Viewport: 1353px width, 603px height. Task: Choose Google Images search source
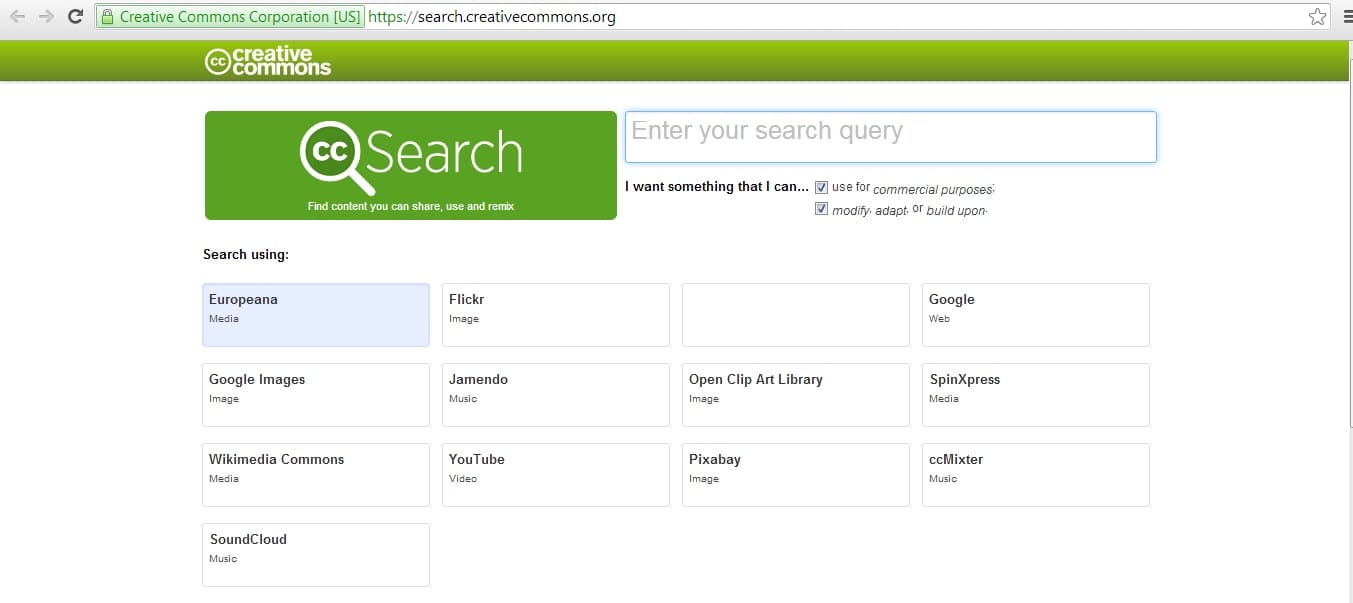point(316,395)
